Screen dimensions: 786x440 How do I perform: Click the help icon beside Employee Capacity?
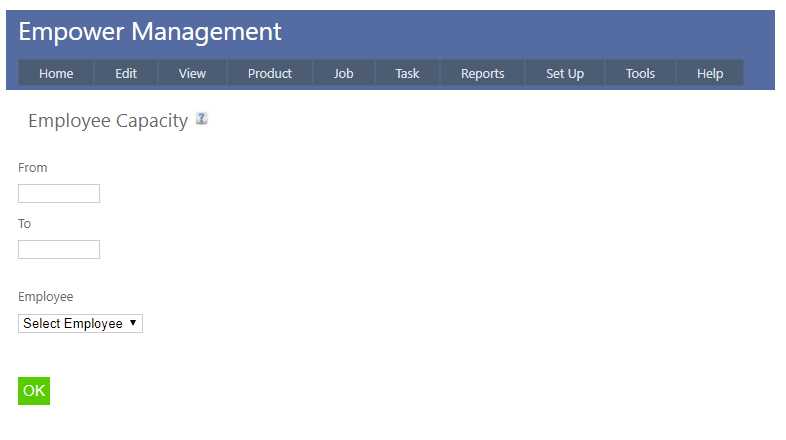tap(202, 119)
